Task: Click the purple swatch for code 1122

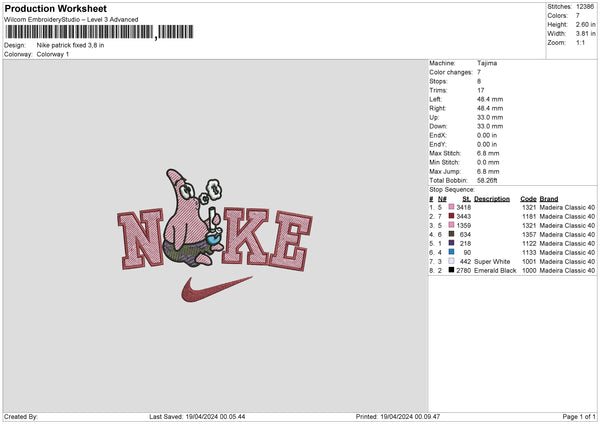Action: click(451, 243)
